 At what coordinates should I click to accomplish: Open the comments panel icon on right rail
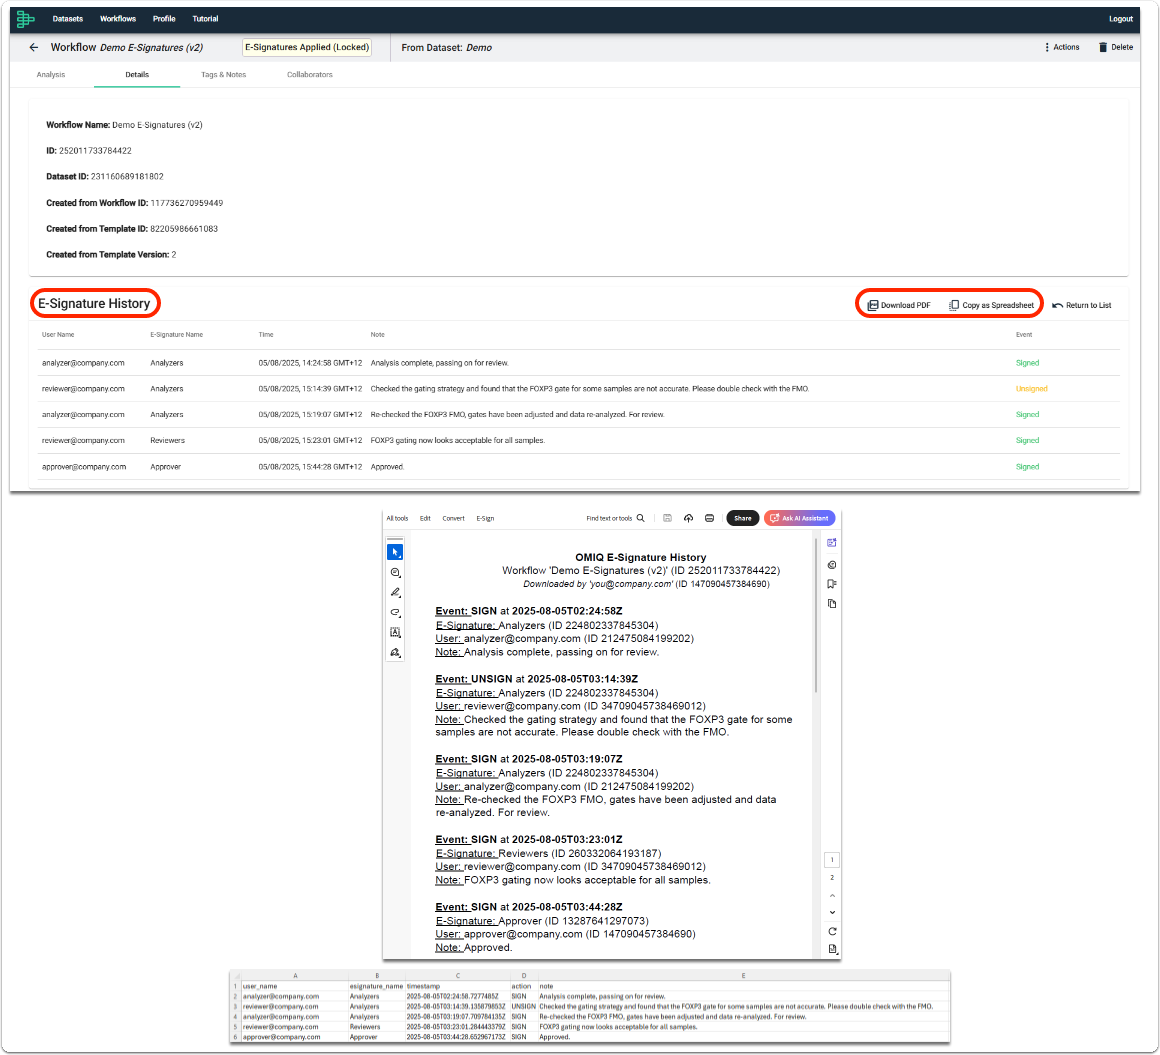pyautogui.click(x=832, y=565)
